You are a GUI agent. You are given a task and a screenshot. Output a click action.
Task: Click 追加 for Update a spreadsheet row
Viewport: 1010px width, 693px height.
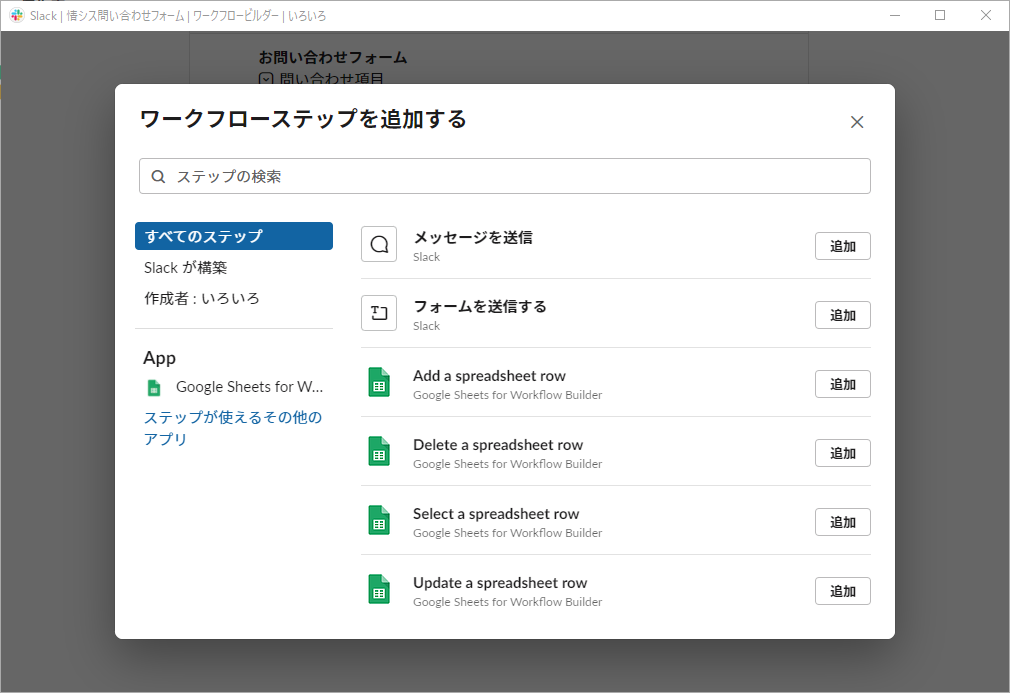click(x=842, y=590)
